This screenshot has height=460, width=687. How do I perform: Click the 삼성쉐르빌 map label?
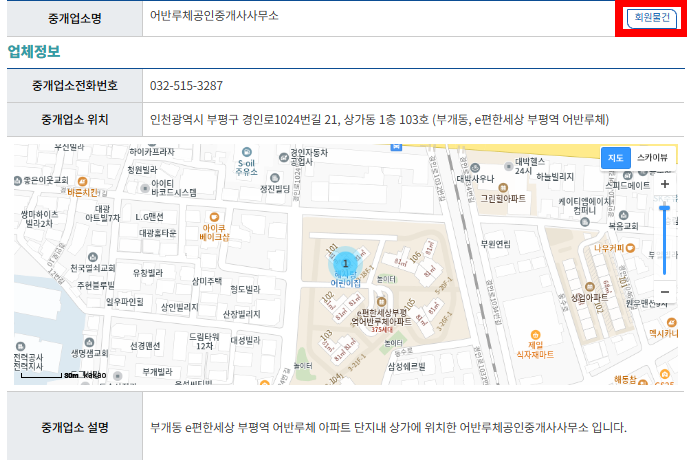click(406, 366)
